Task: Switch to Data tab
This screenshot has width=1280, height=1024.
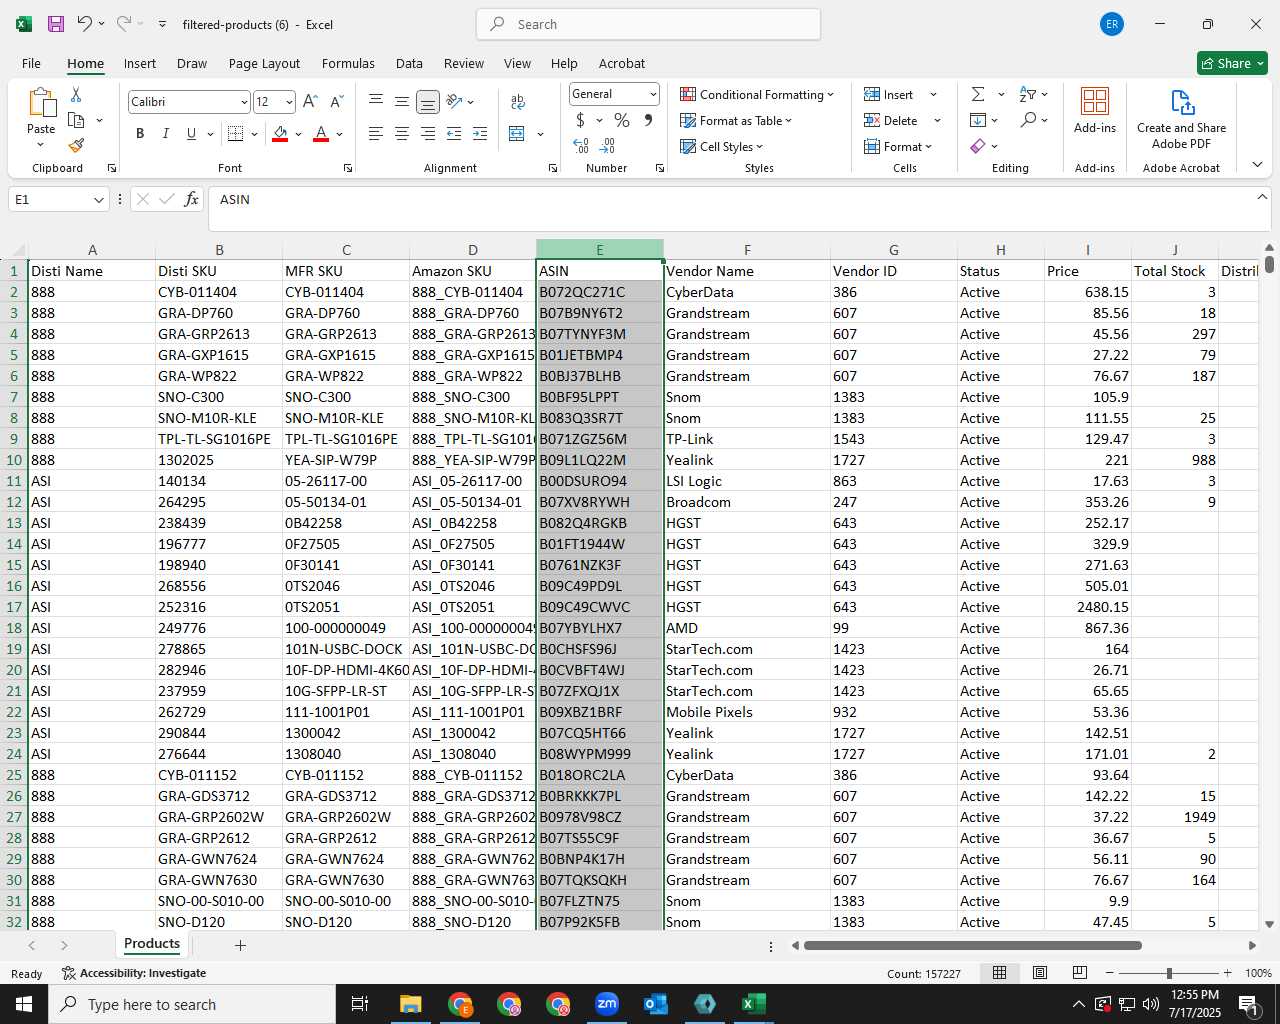Action: click(409, 63)
